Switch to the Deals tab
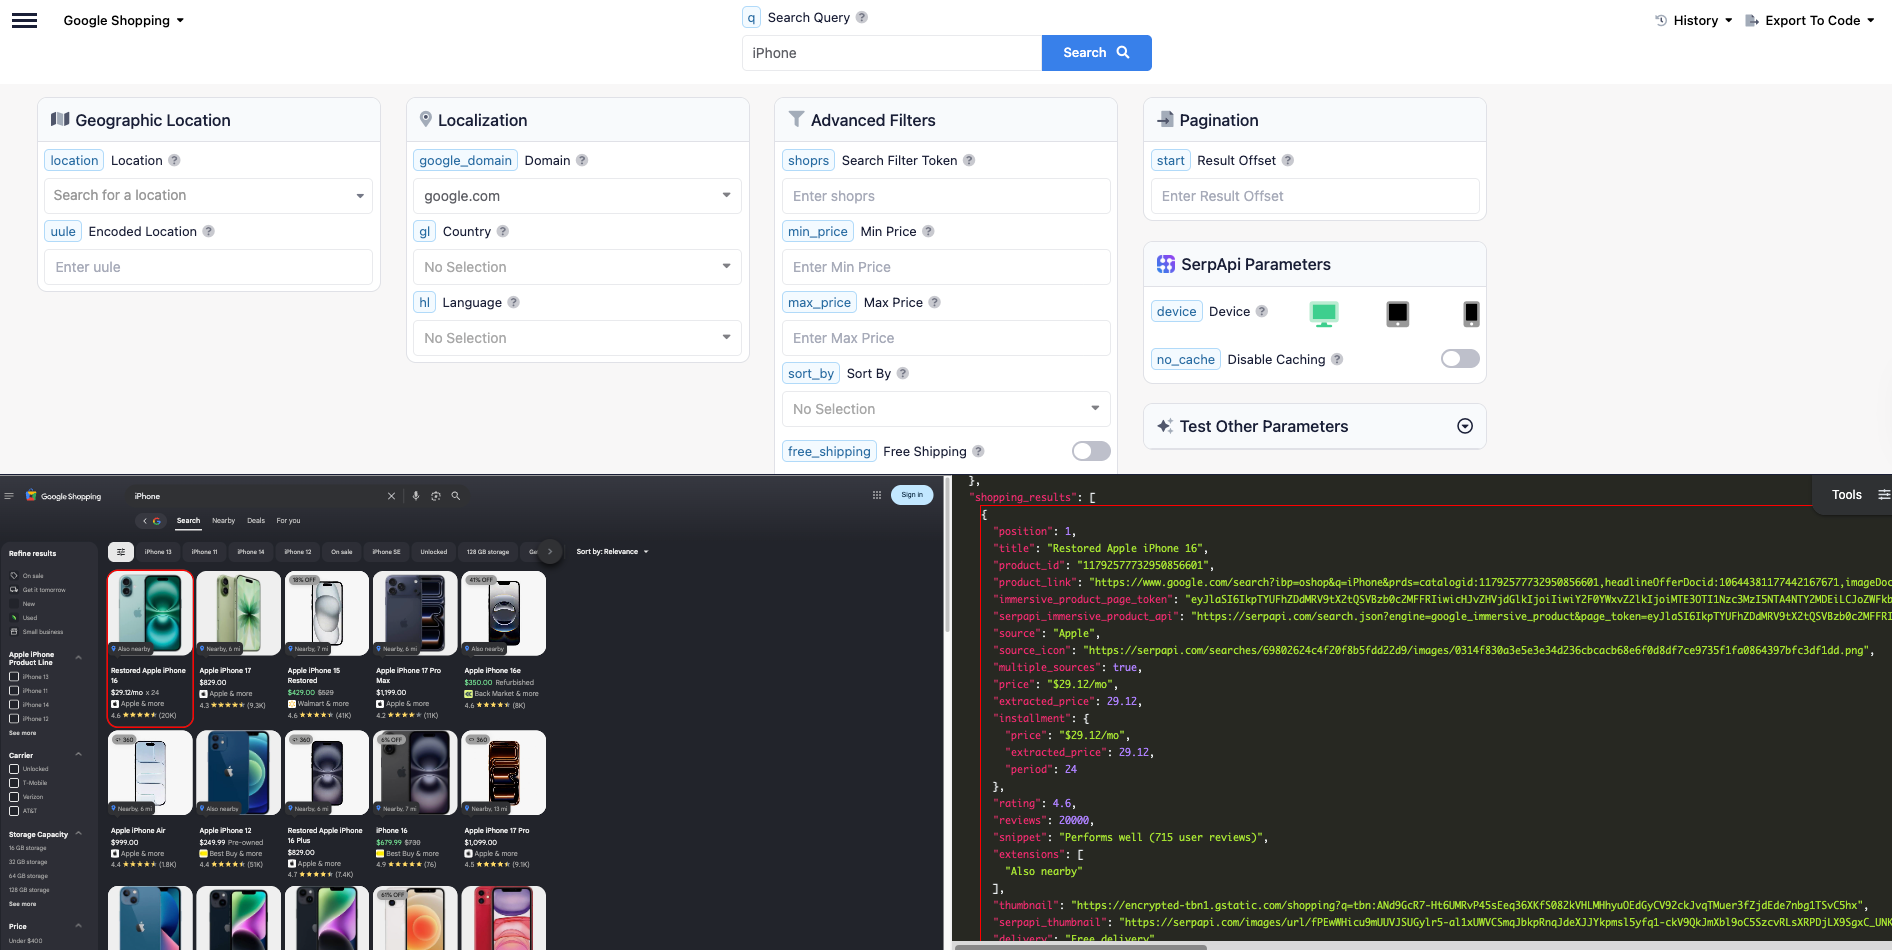This screenshot has width=1892, height=950. coord(256,521)
